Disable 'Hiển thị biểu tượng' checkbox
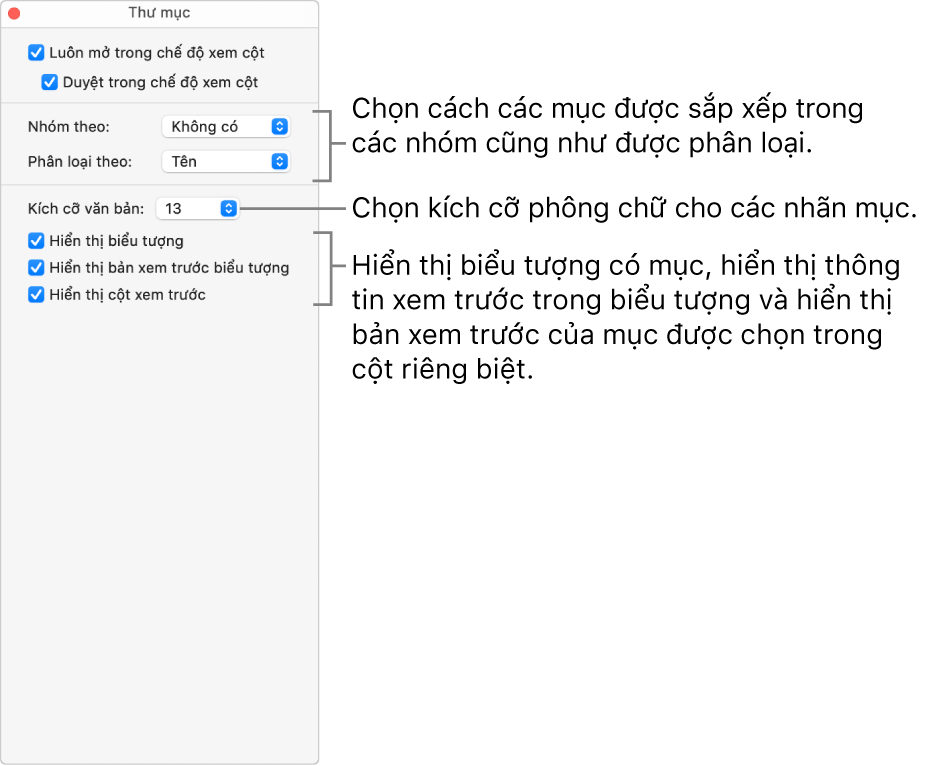The height and width of the screenshot is (766, 934). (x=36, y=241)
